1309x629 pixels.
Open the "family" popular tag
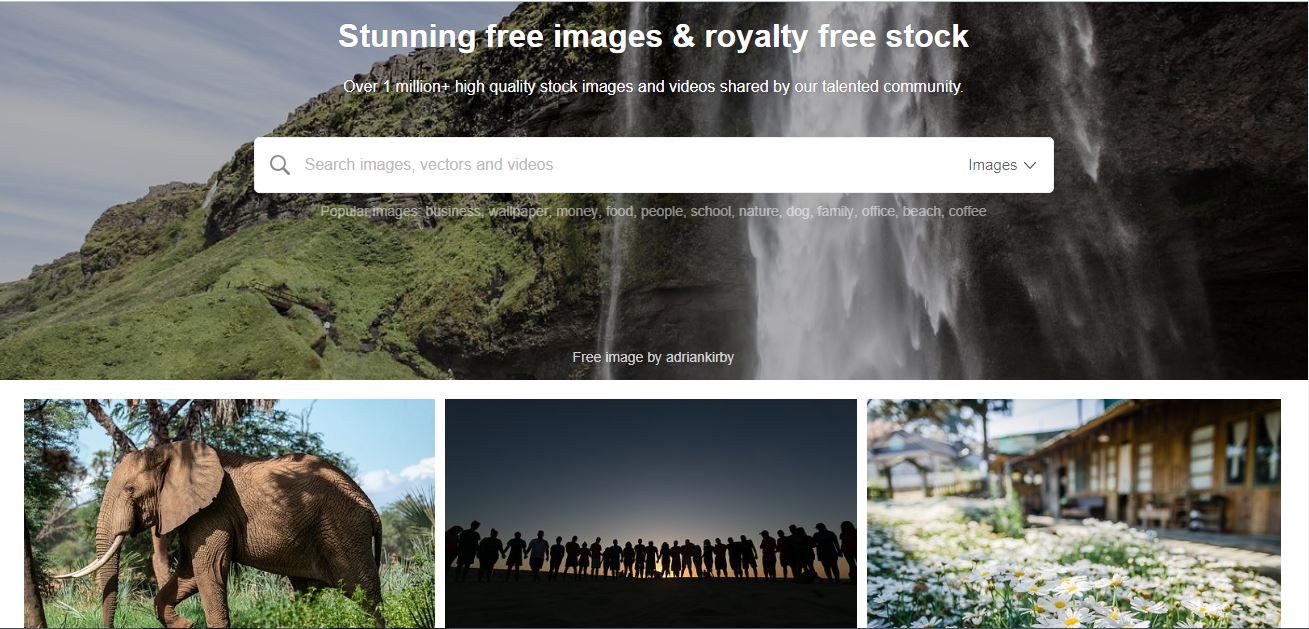[x=836, y=211]
